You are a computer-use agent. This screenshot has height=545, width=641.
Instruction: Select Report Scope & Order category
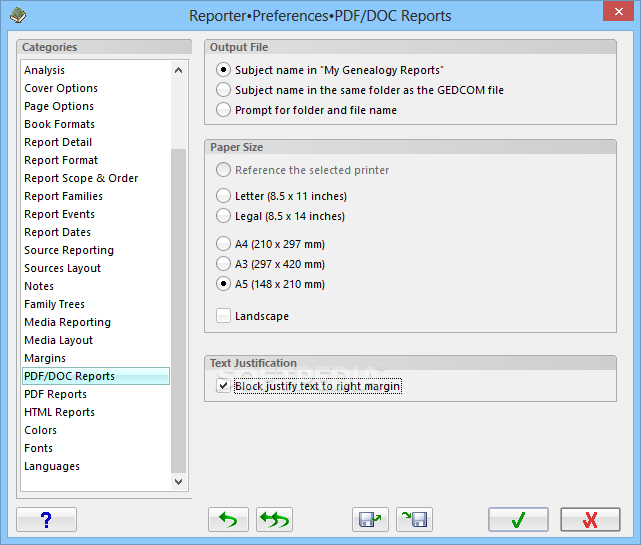tap(96, 178)
